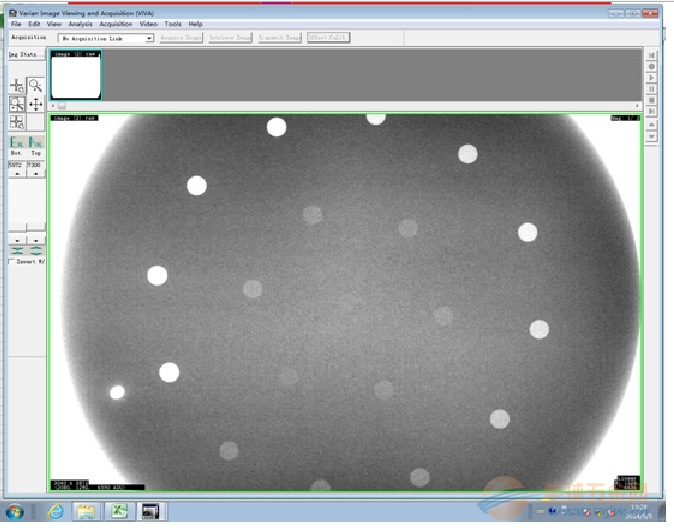Image resolution: width=674 pixels, height=531 pixels.
Task: Jump to last frame in video controls
Action: (x=652, y=111)
